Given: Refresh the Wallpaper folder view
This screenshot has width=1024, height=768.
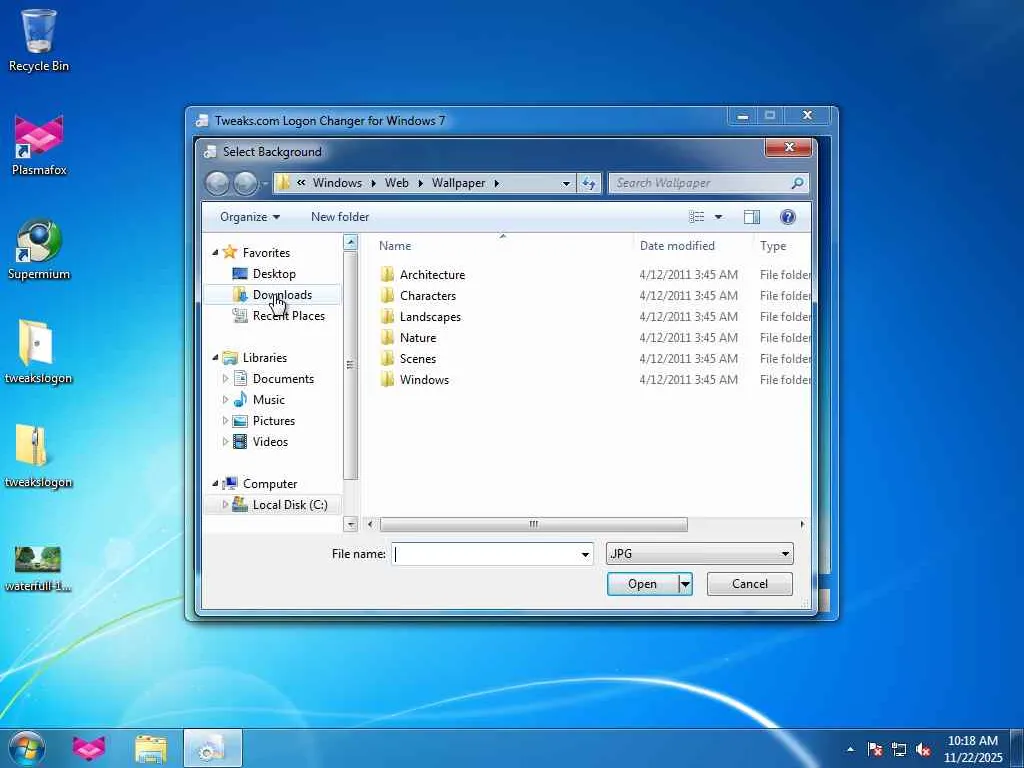Looking at the screenshot, I should pos(588,184).
